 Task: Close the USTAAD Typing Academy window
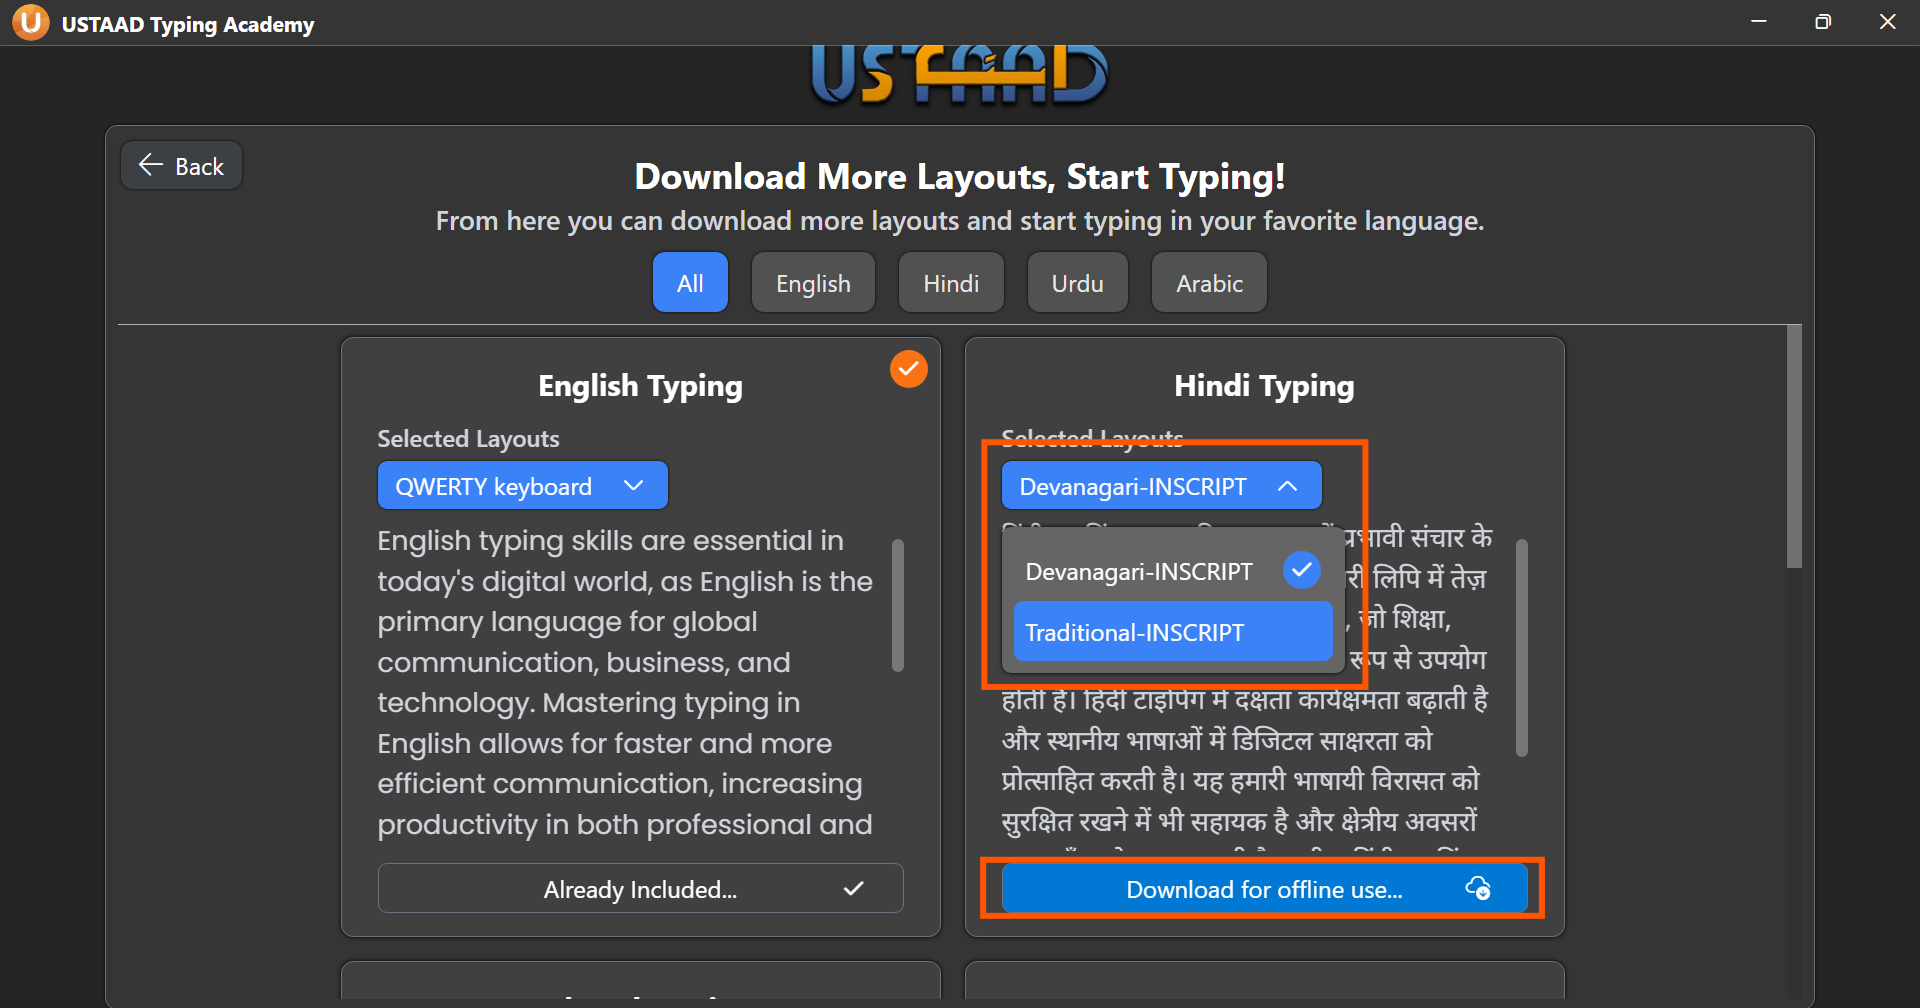point(1887,22)
